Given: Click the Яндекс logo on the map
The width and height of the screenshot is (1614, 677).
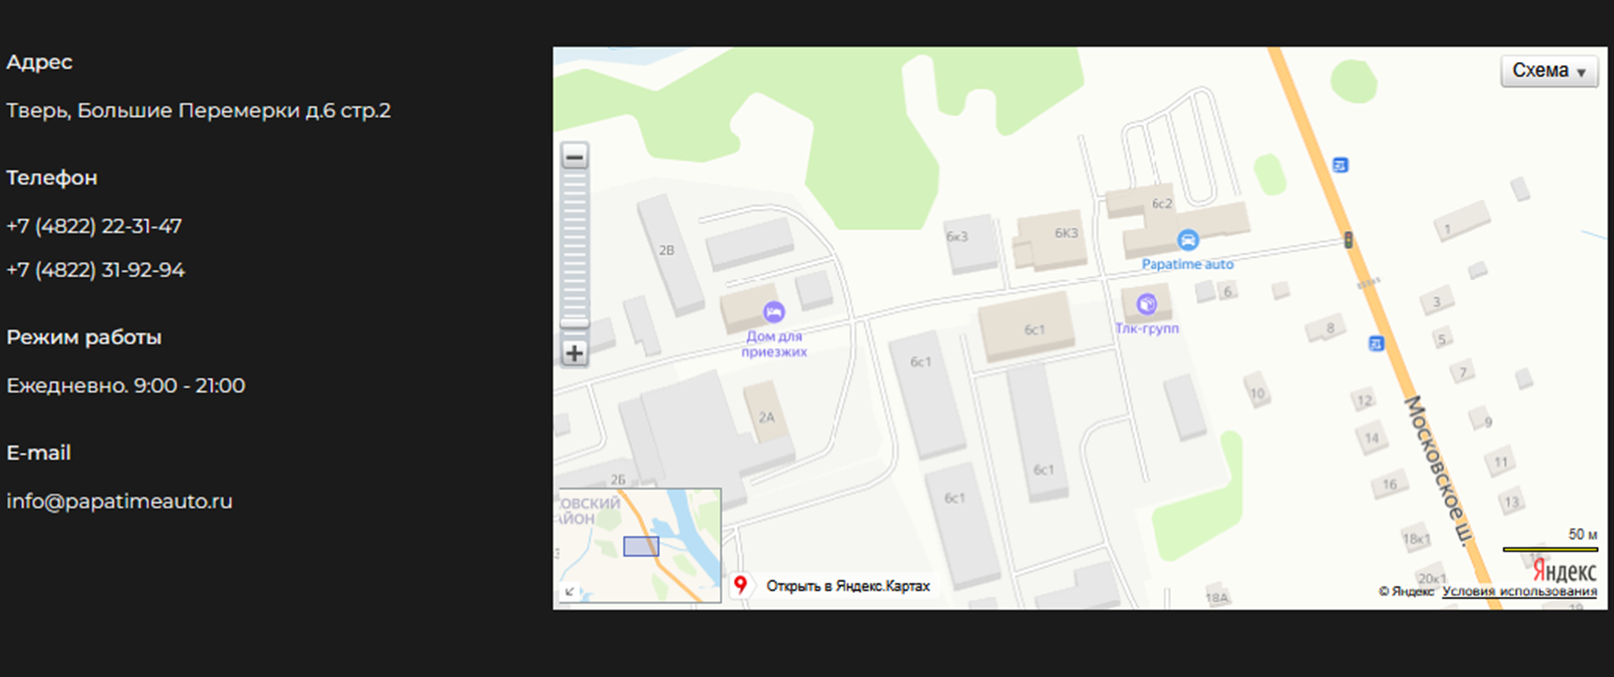Looking at the screenshot, I should (1564, 571).
